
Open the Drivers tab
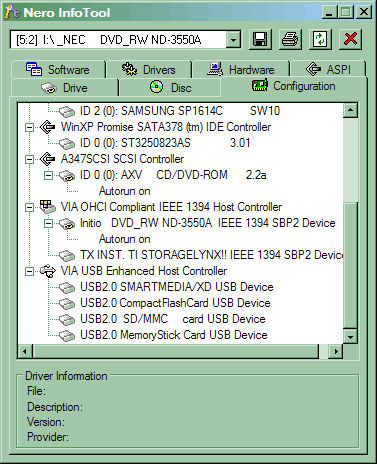[x=149, y=70]
